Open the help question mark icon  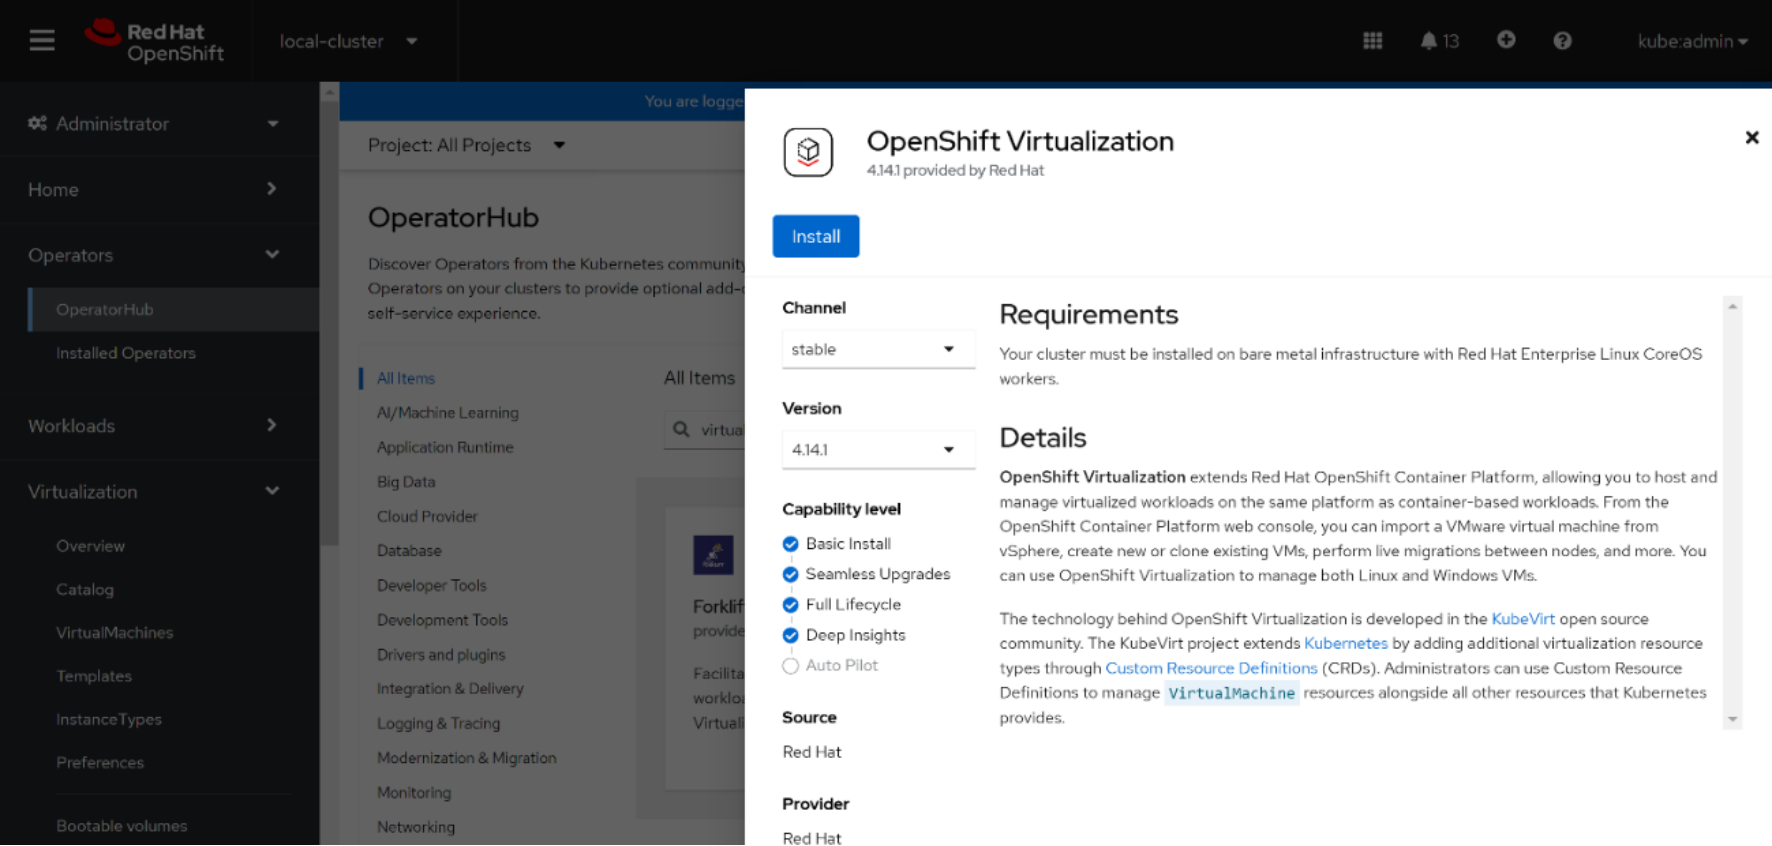click(1562, 41)
